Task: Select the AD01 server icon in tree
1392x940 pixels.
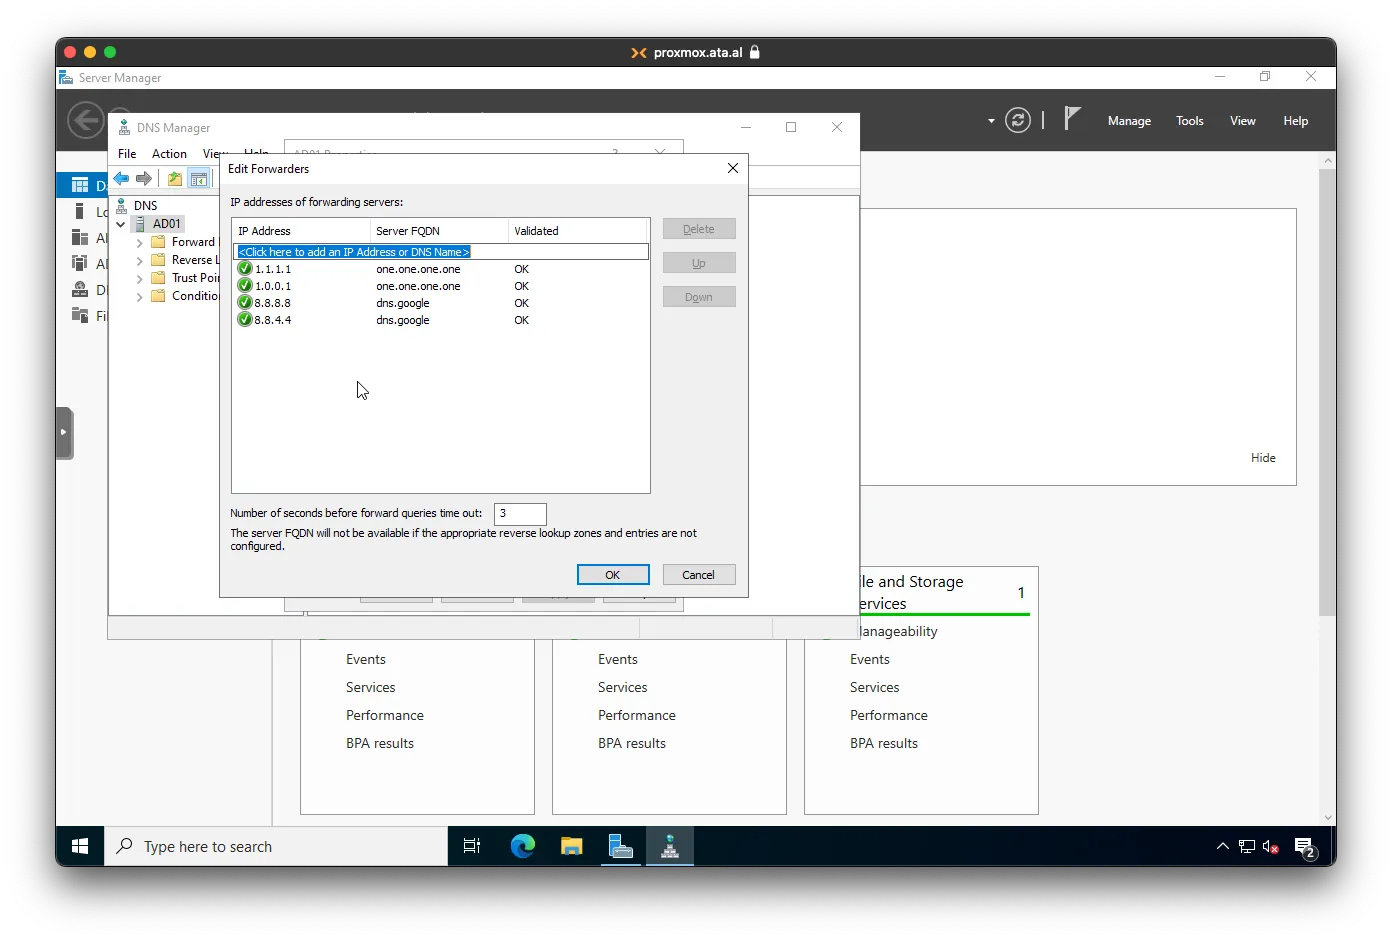Action: (x=140, y=224)
